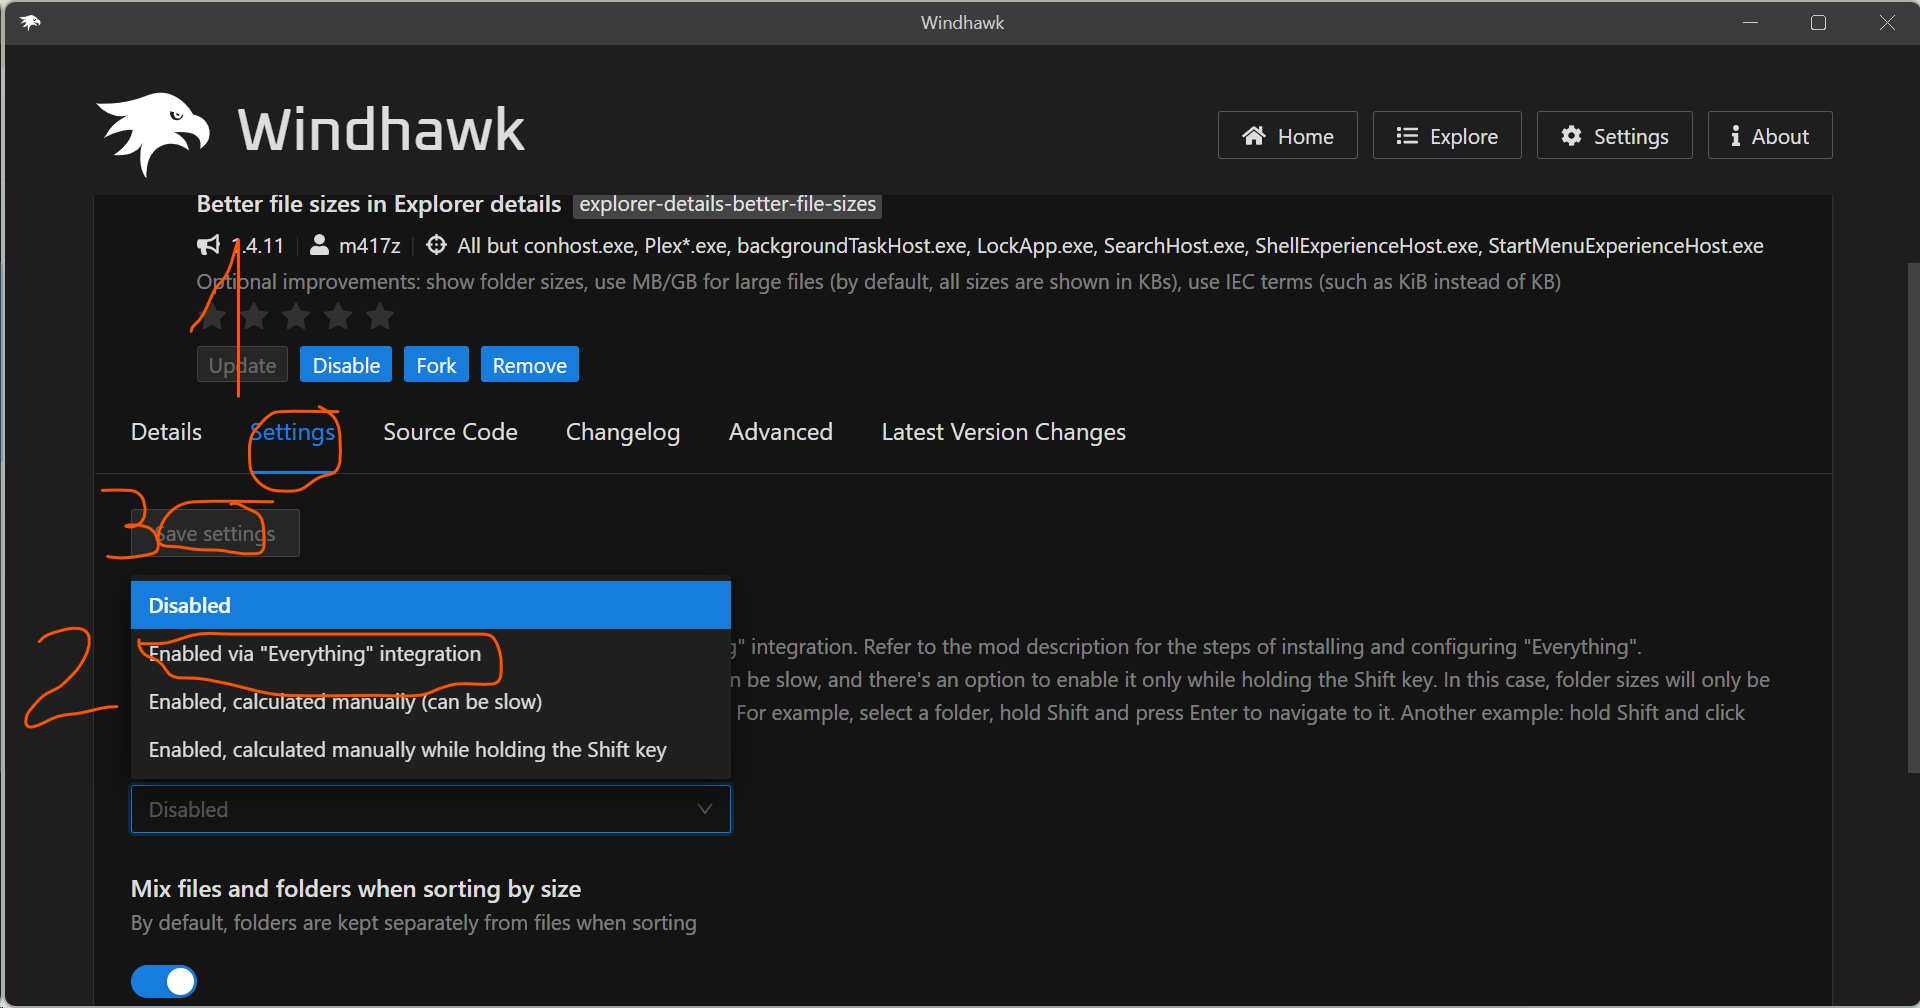Choose Enabled via "Everything" integration
This screenshot has height=1008, width=1920.
(x=431, y=653)
